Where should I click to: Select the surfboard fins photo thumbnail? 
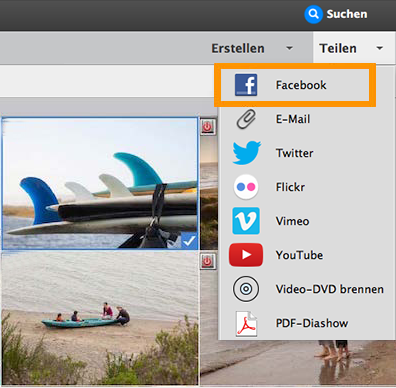pyautogui.click(x=100, y=183)
